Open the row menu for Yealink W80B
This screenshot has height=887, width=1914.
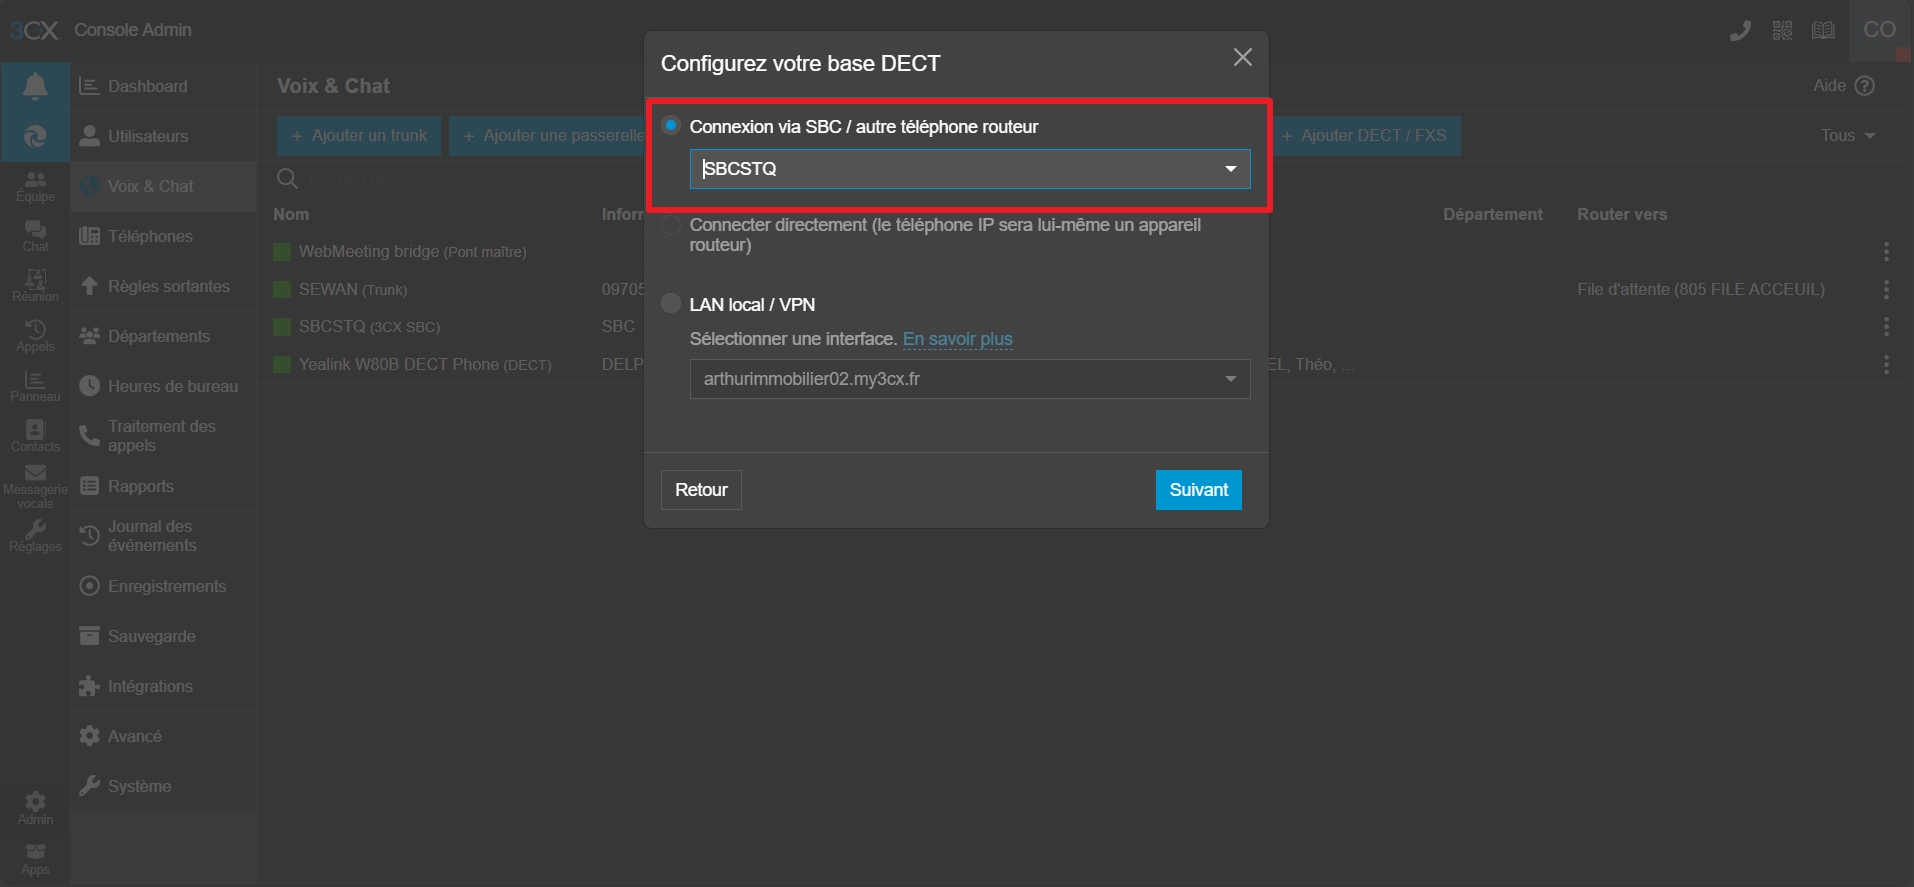coord(1886,364)
